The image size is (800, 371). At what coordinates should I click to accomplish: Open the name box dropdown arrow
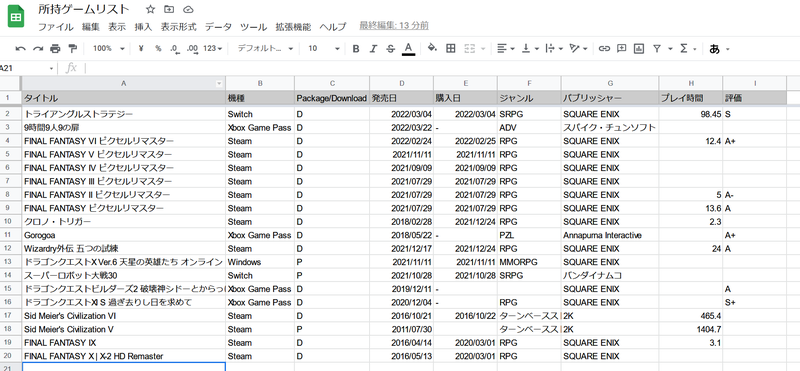click(52, 68)
